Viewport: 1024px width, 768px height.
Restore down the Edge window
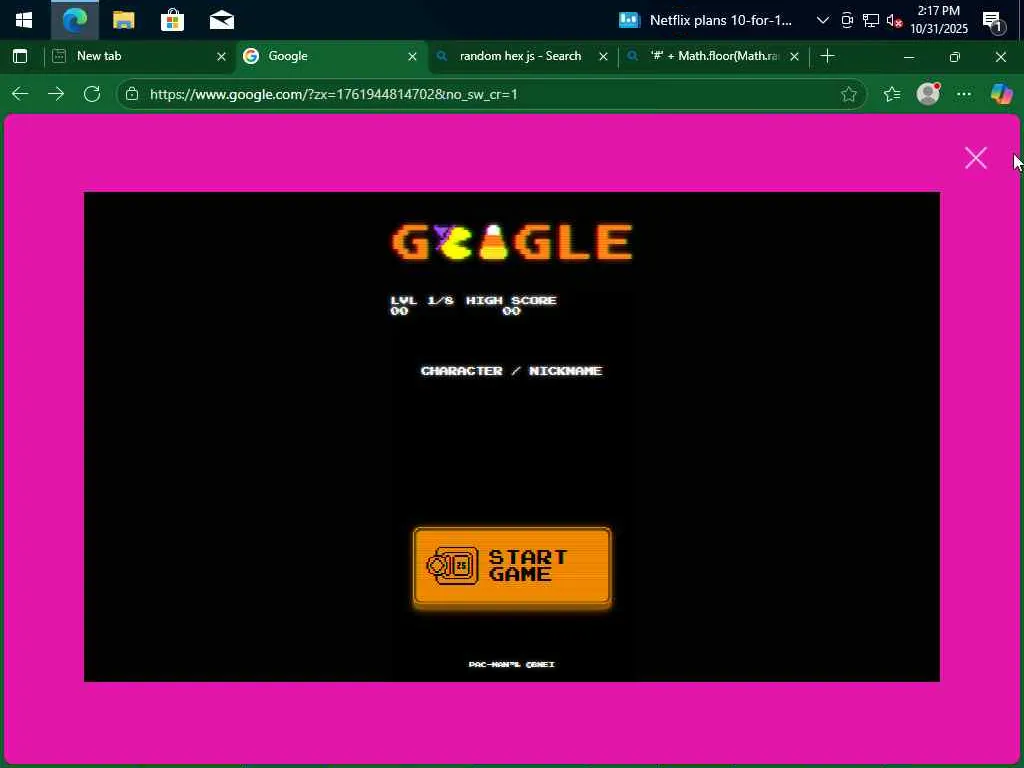click(x=955, y=57)
